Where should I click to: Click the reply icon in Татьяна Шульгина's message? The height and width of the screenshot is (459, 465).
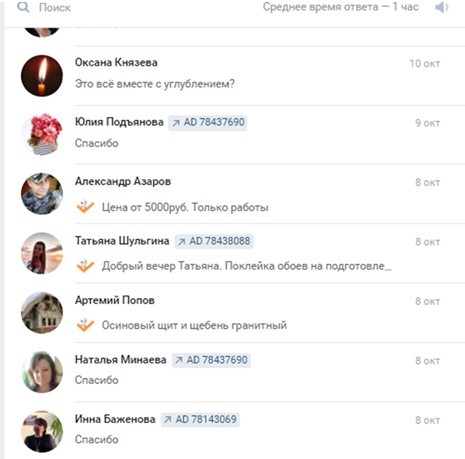click(x=85, y=266)
